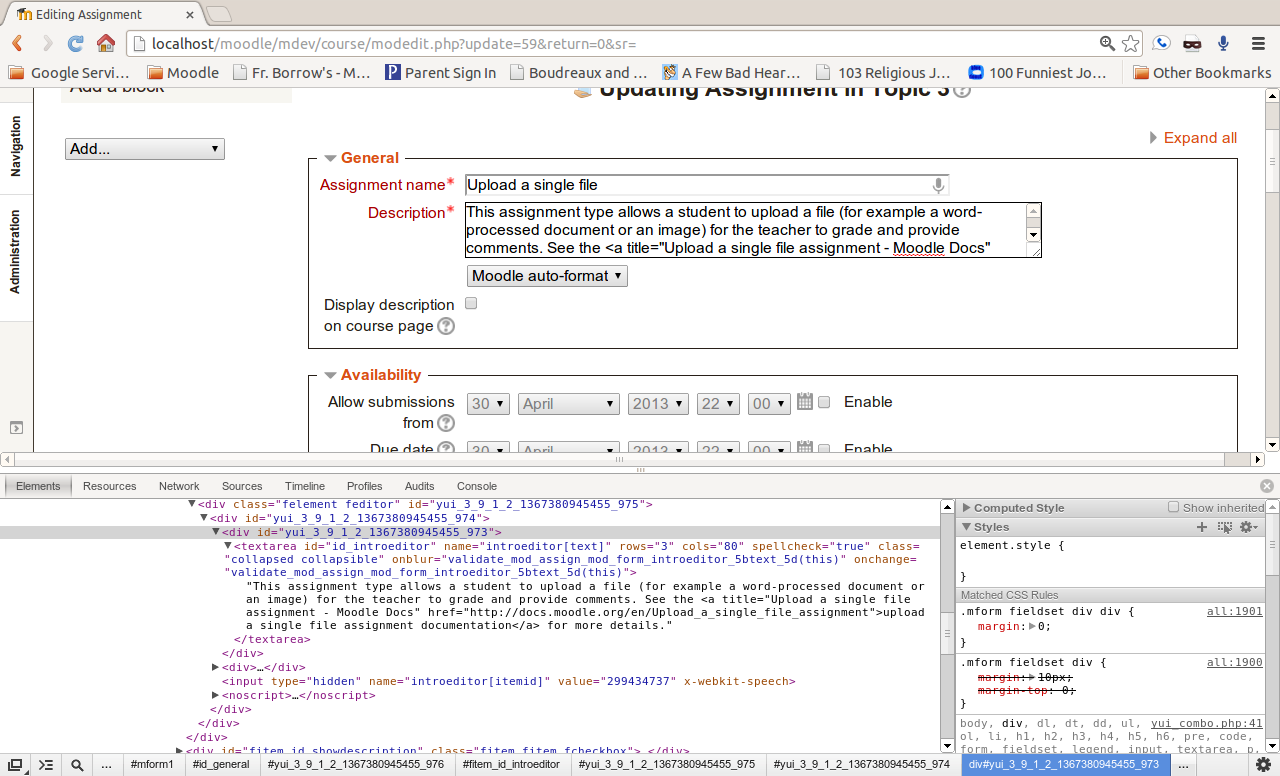Click the incognito-glasses extension icon
Screen dimensions: 1280x776
point(1192,43)
